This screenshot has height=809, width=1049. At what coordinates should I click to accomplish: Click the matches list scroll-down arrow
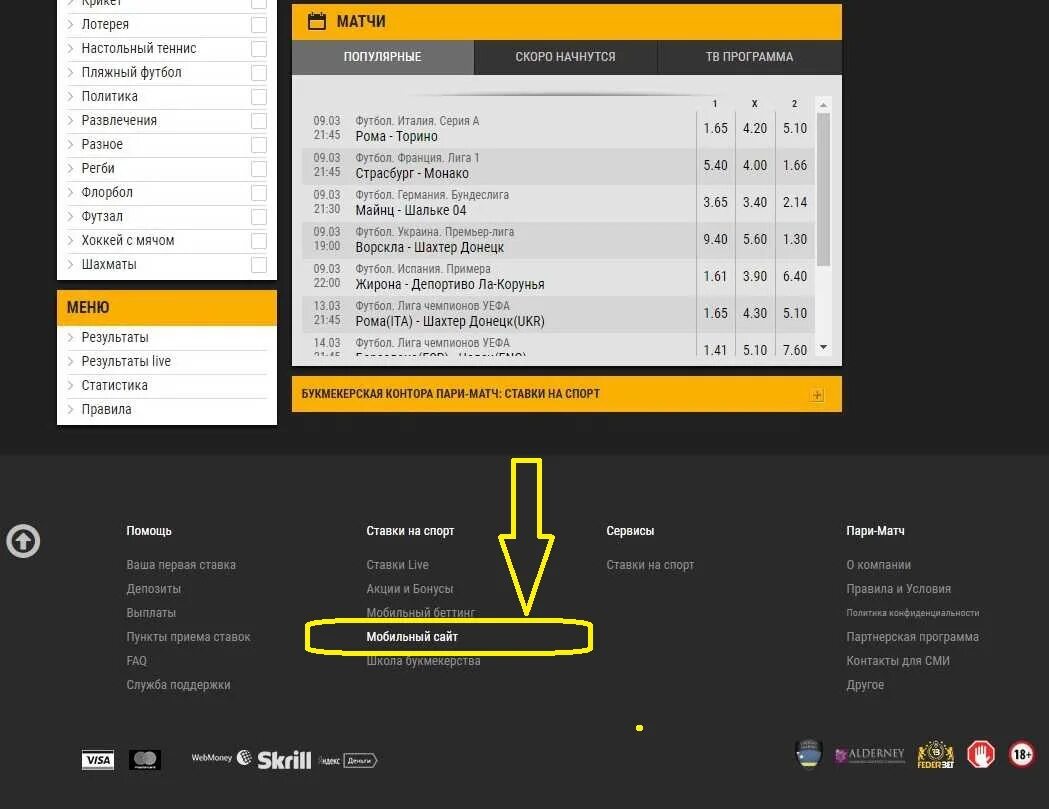point(824,347)
